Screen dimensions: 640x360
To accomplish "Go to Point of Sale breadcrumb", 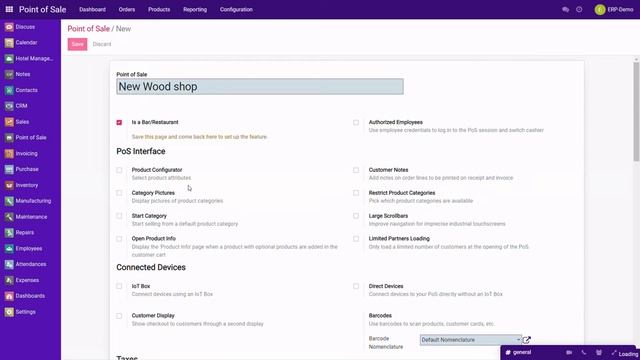I will (88, 29).
